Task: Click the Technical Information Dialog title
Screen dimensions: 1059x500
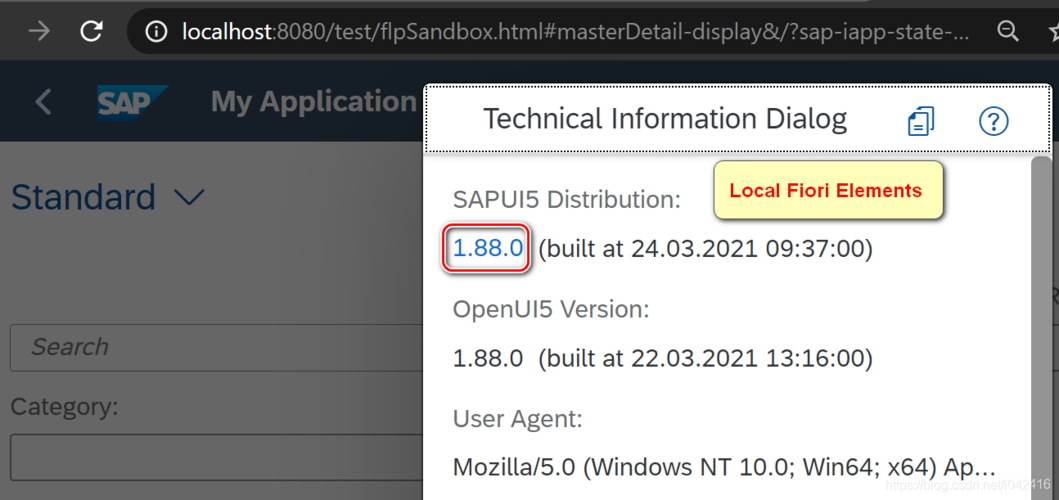Action: tap(665, 119)
